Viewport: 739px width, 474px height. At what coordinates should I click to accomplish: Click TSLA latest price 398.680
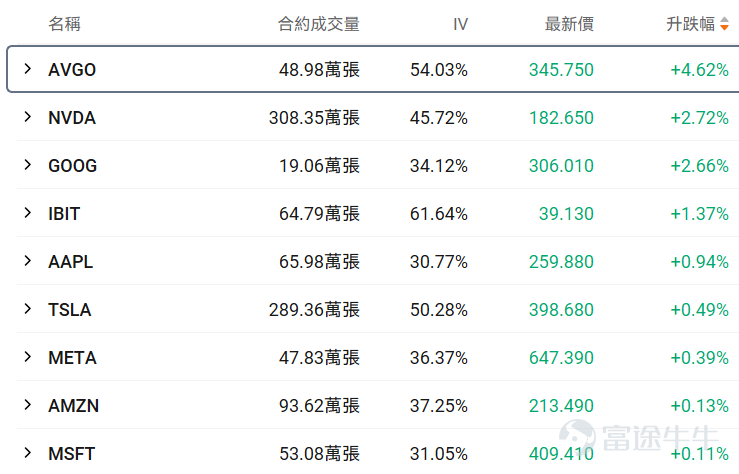click(x=561, y=311)
